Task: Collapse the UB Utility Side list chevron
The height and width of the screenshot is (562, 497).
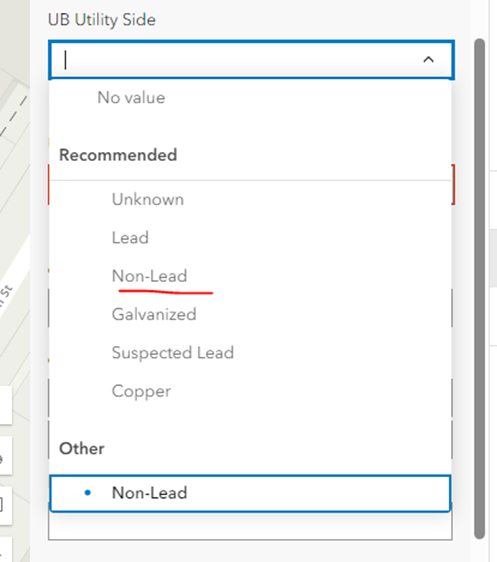Action: coord(429,59)
